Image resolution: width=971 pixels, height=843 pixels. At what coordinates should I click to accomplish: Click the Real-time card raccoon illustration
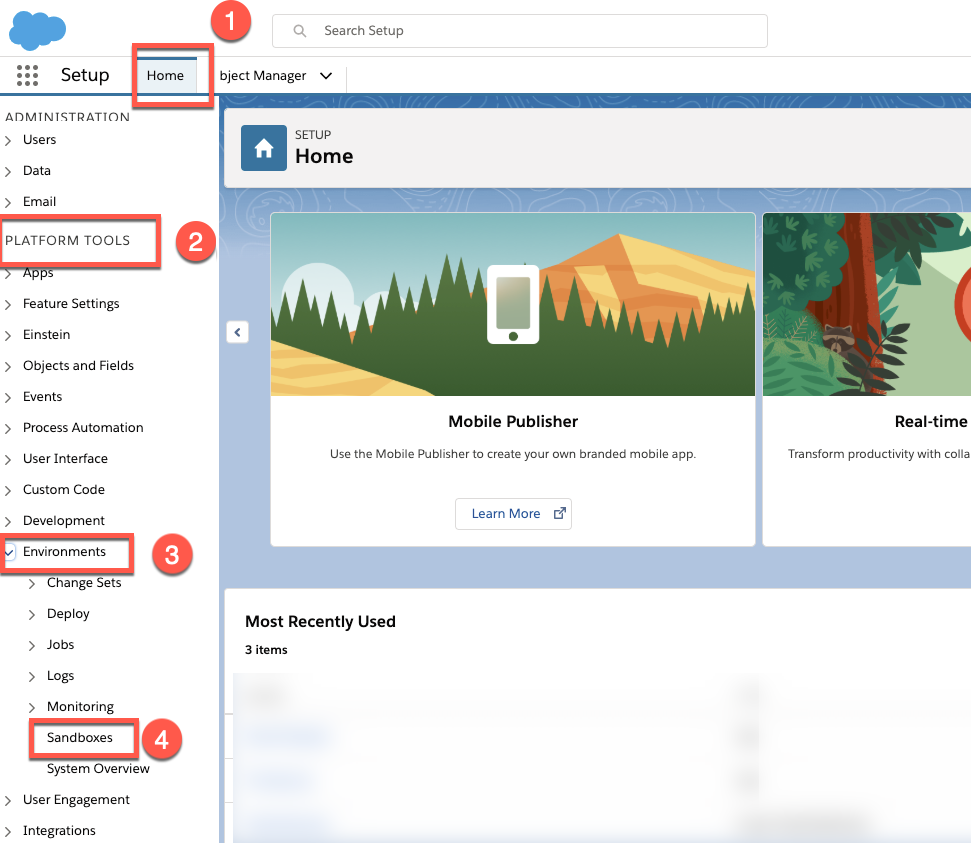coord(838,340)
